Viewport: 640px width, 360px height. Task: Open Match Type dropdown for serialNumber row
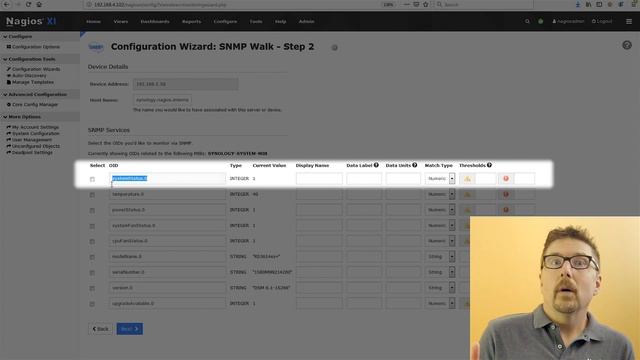tap(440, 272)
